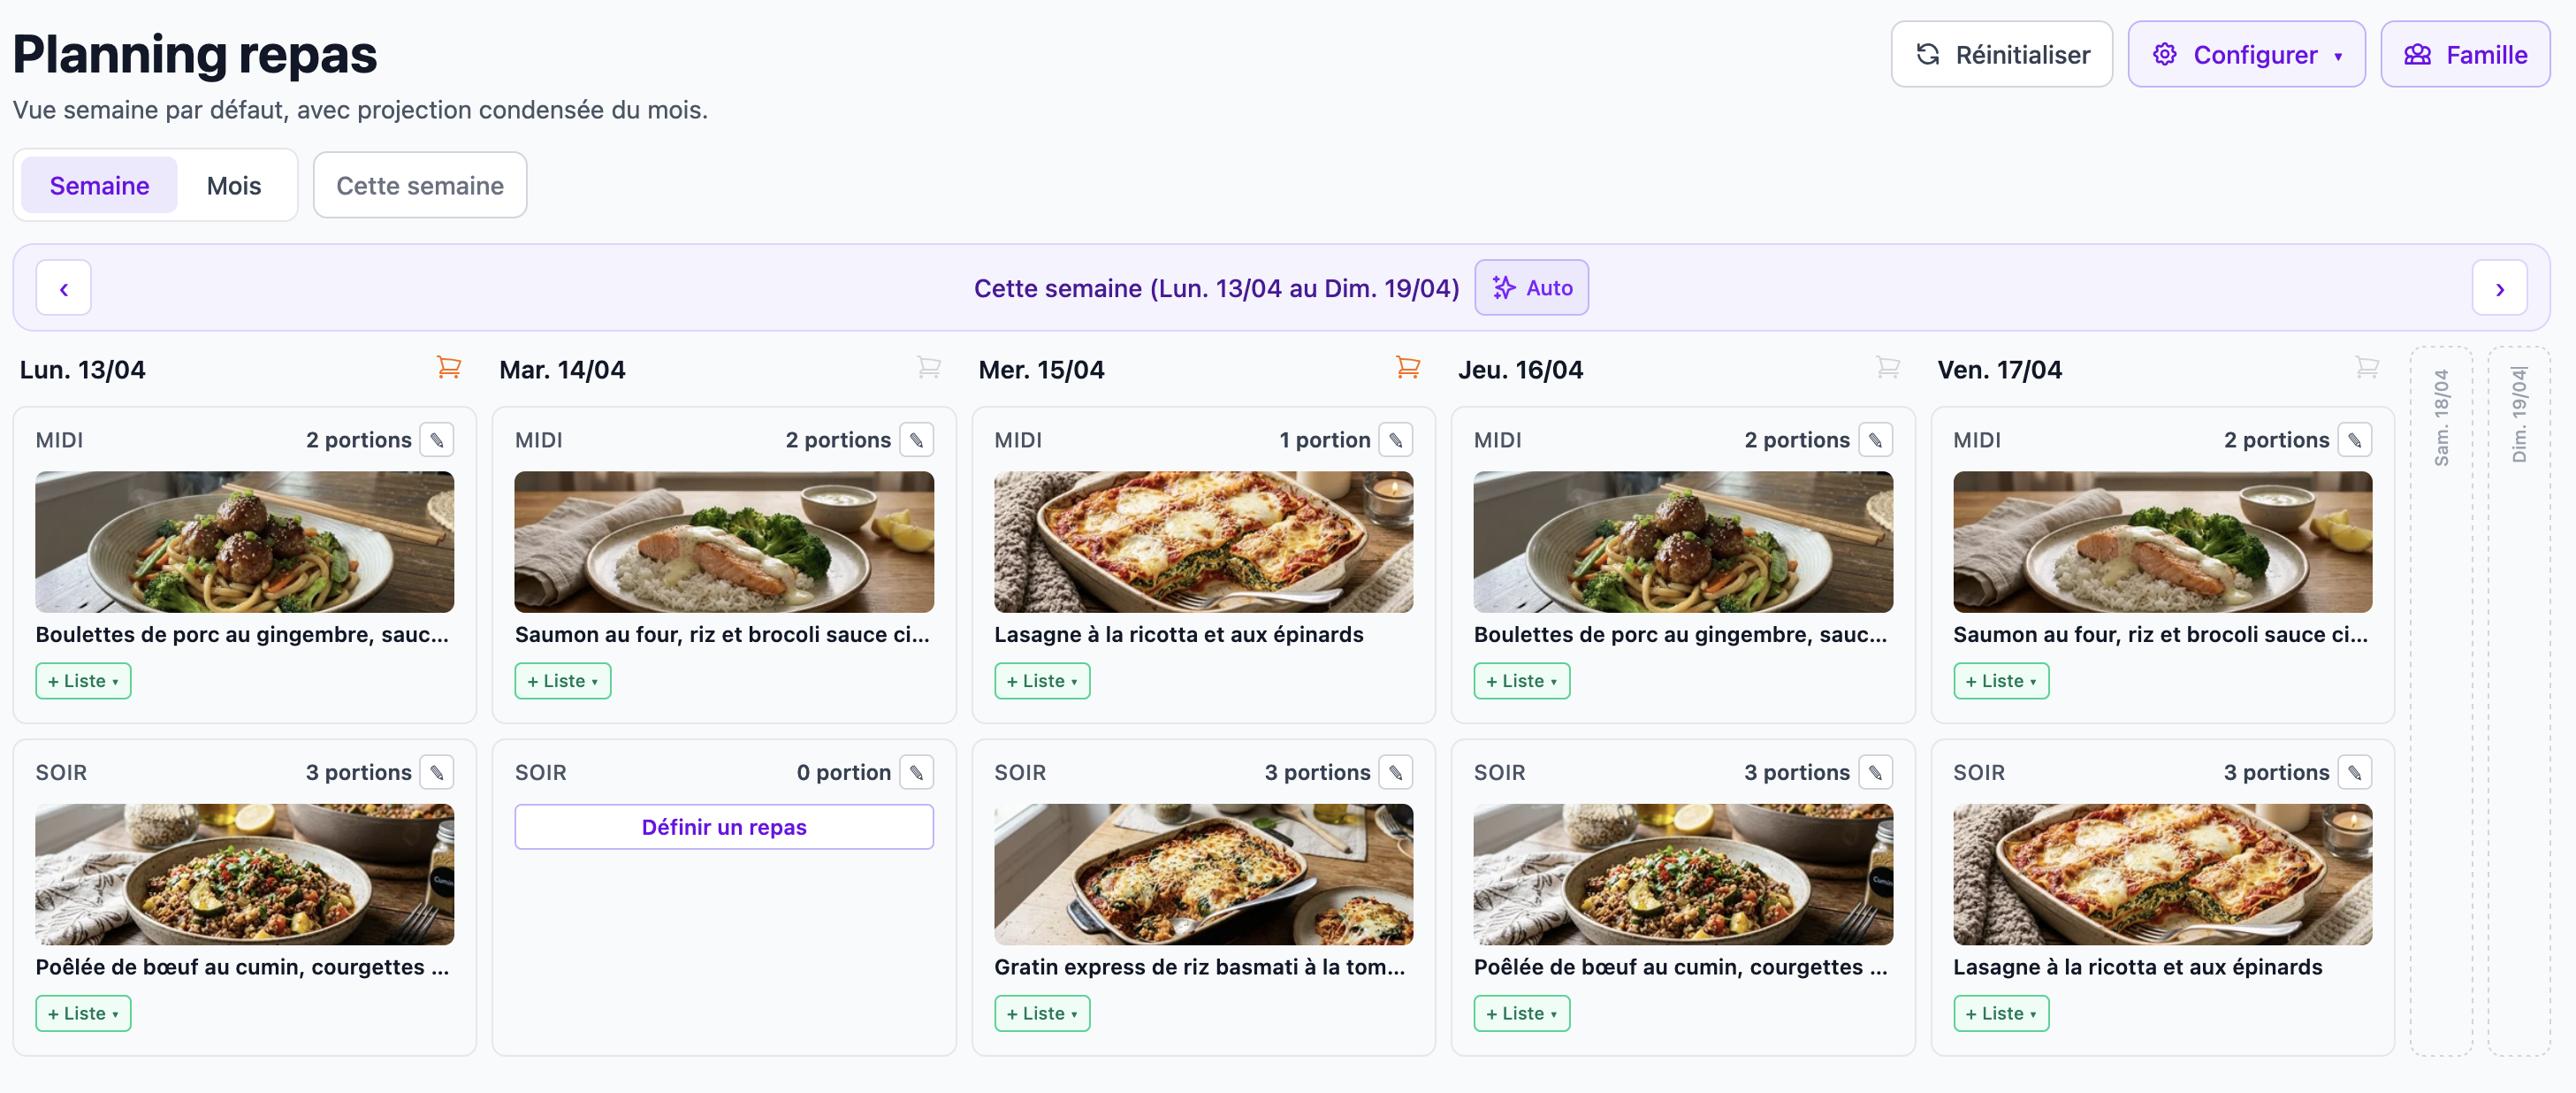This screenshot has width=2576, height=1093.
Task: Open the Configurer dropdown
Action: 2246,54
